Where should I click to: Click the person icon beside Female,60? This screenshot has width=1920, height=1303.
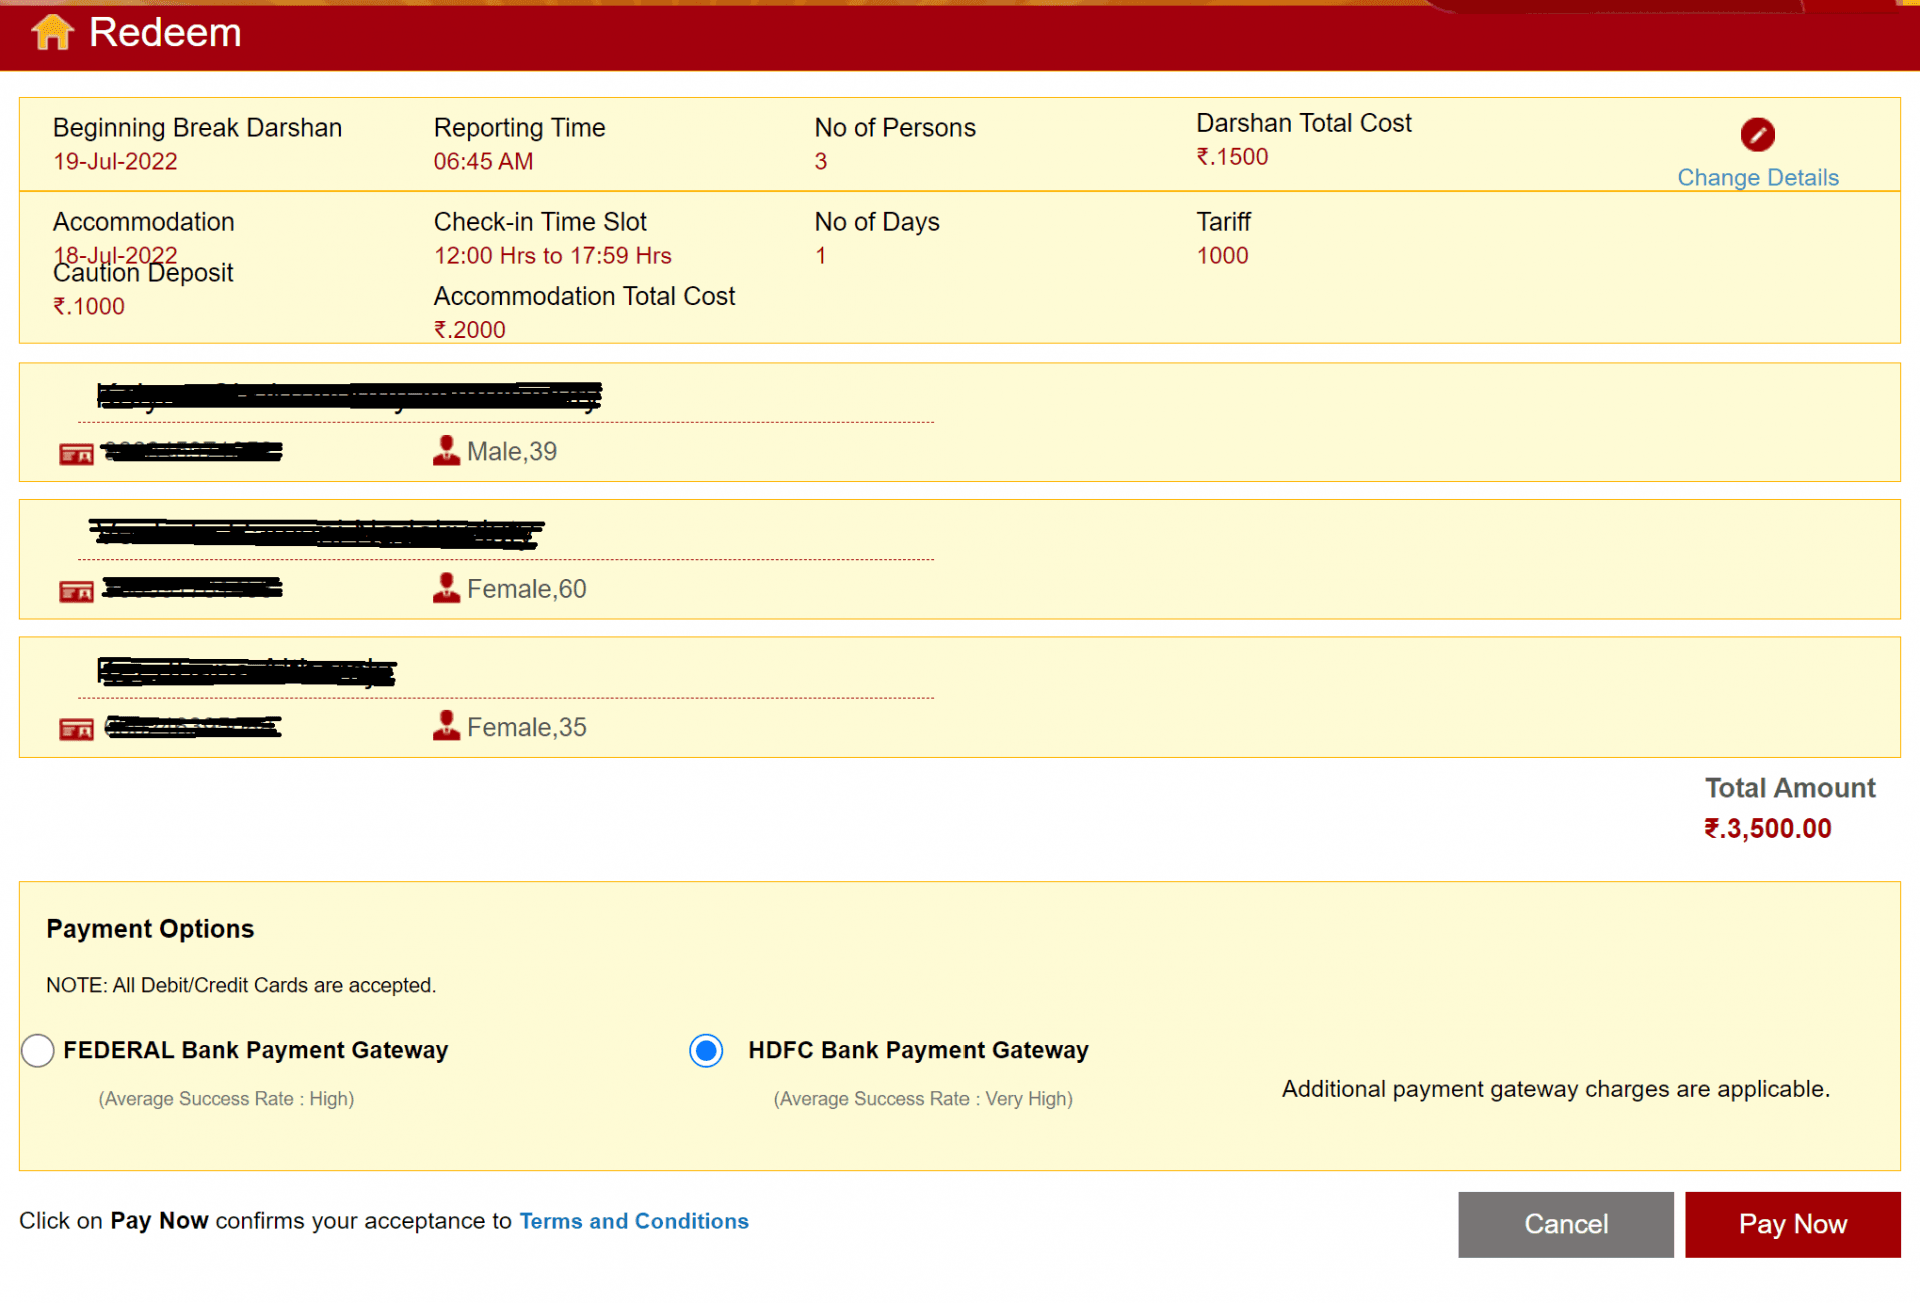[x=446, y=588]
